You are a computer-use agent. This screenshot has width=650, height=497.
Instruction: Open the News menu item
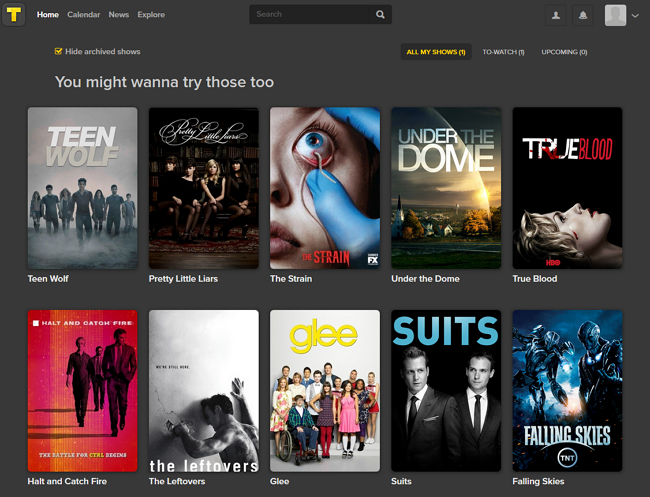pyautogui.click(x=119, y=15)
